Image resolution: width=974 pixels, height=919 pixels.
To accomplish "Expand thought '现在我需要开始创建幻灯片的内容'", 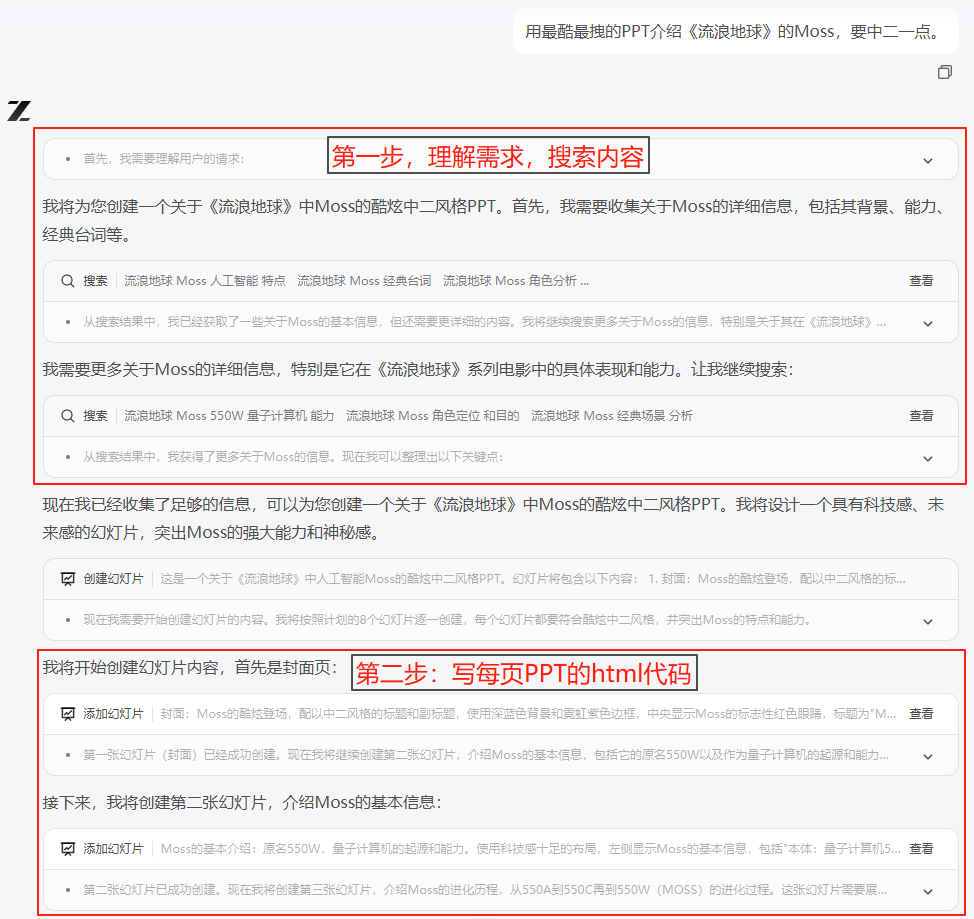I will pos(927,621).
